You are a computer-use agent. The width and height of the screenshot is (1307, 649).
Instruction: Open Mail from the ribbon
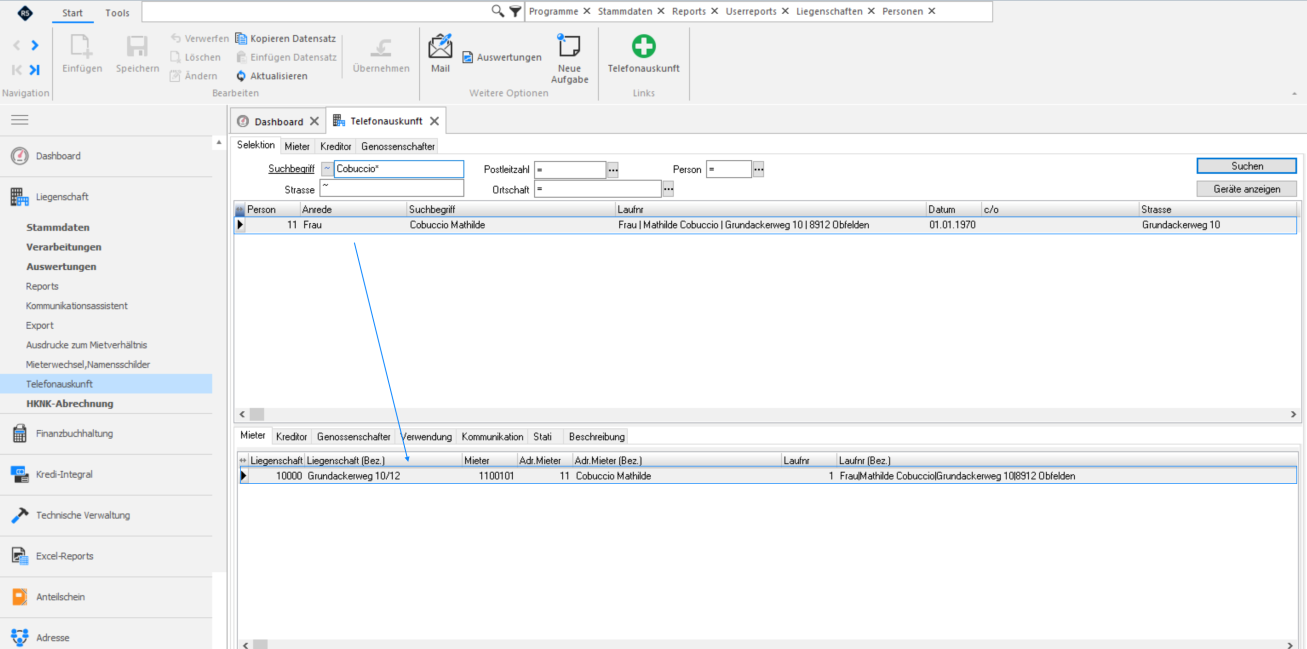coord(440,54)
